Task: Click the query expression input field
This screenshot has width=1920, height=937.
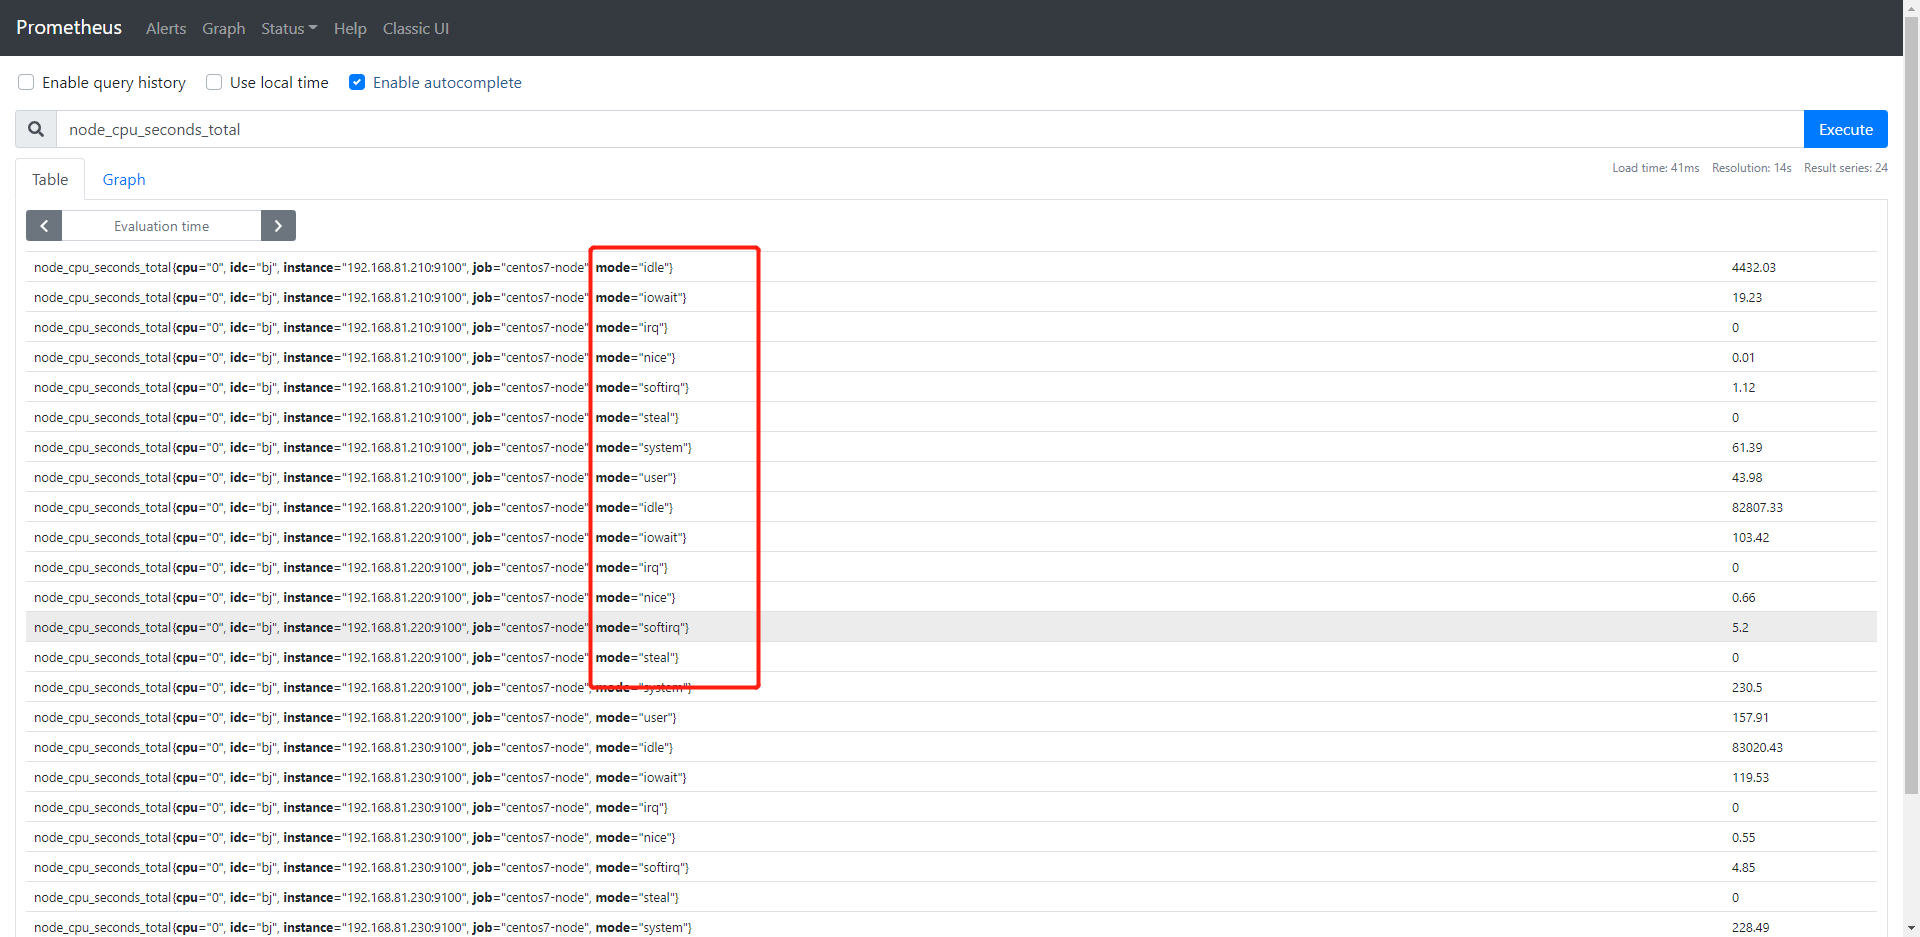Action: pos(900,129)
